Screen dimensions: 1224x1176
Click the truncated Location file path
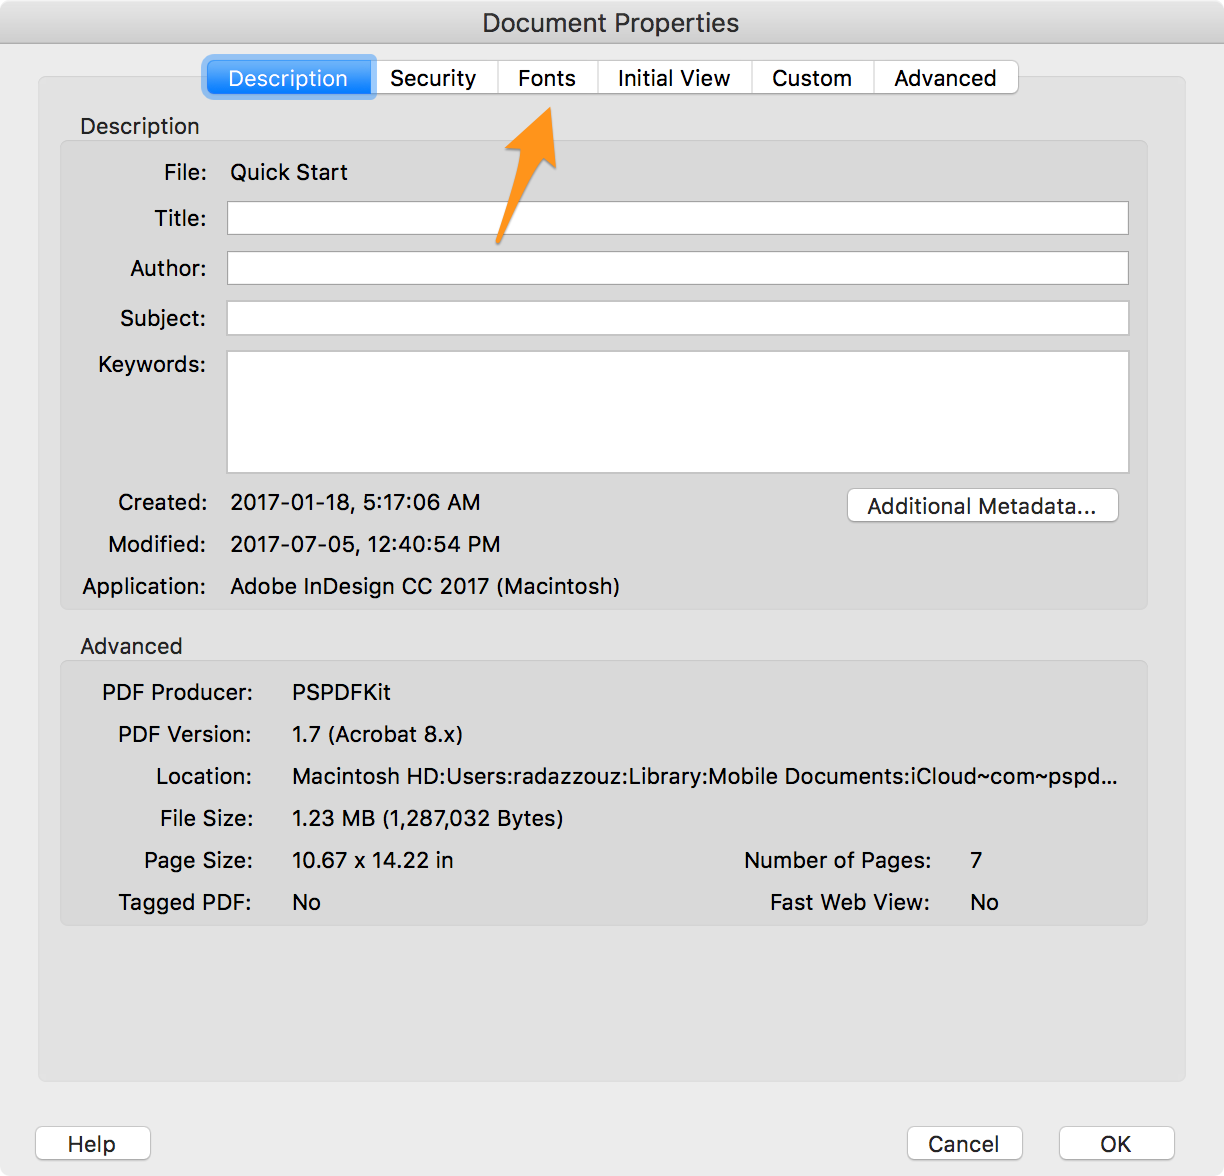coord(704,776)
